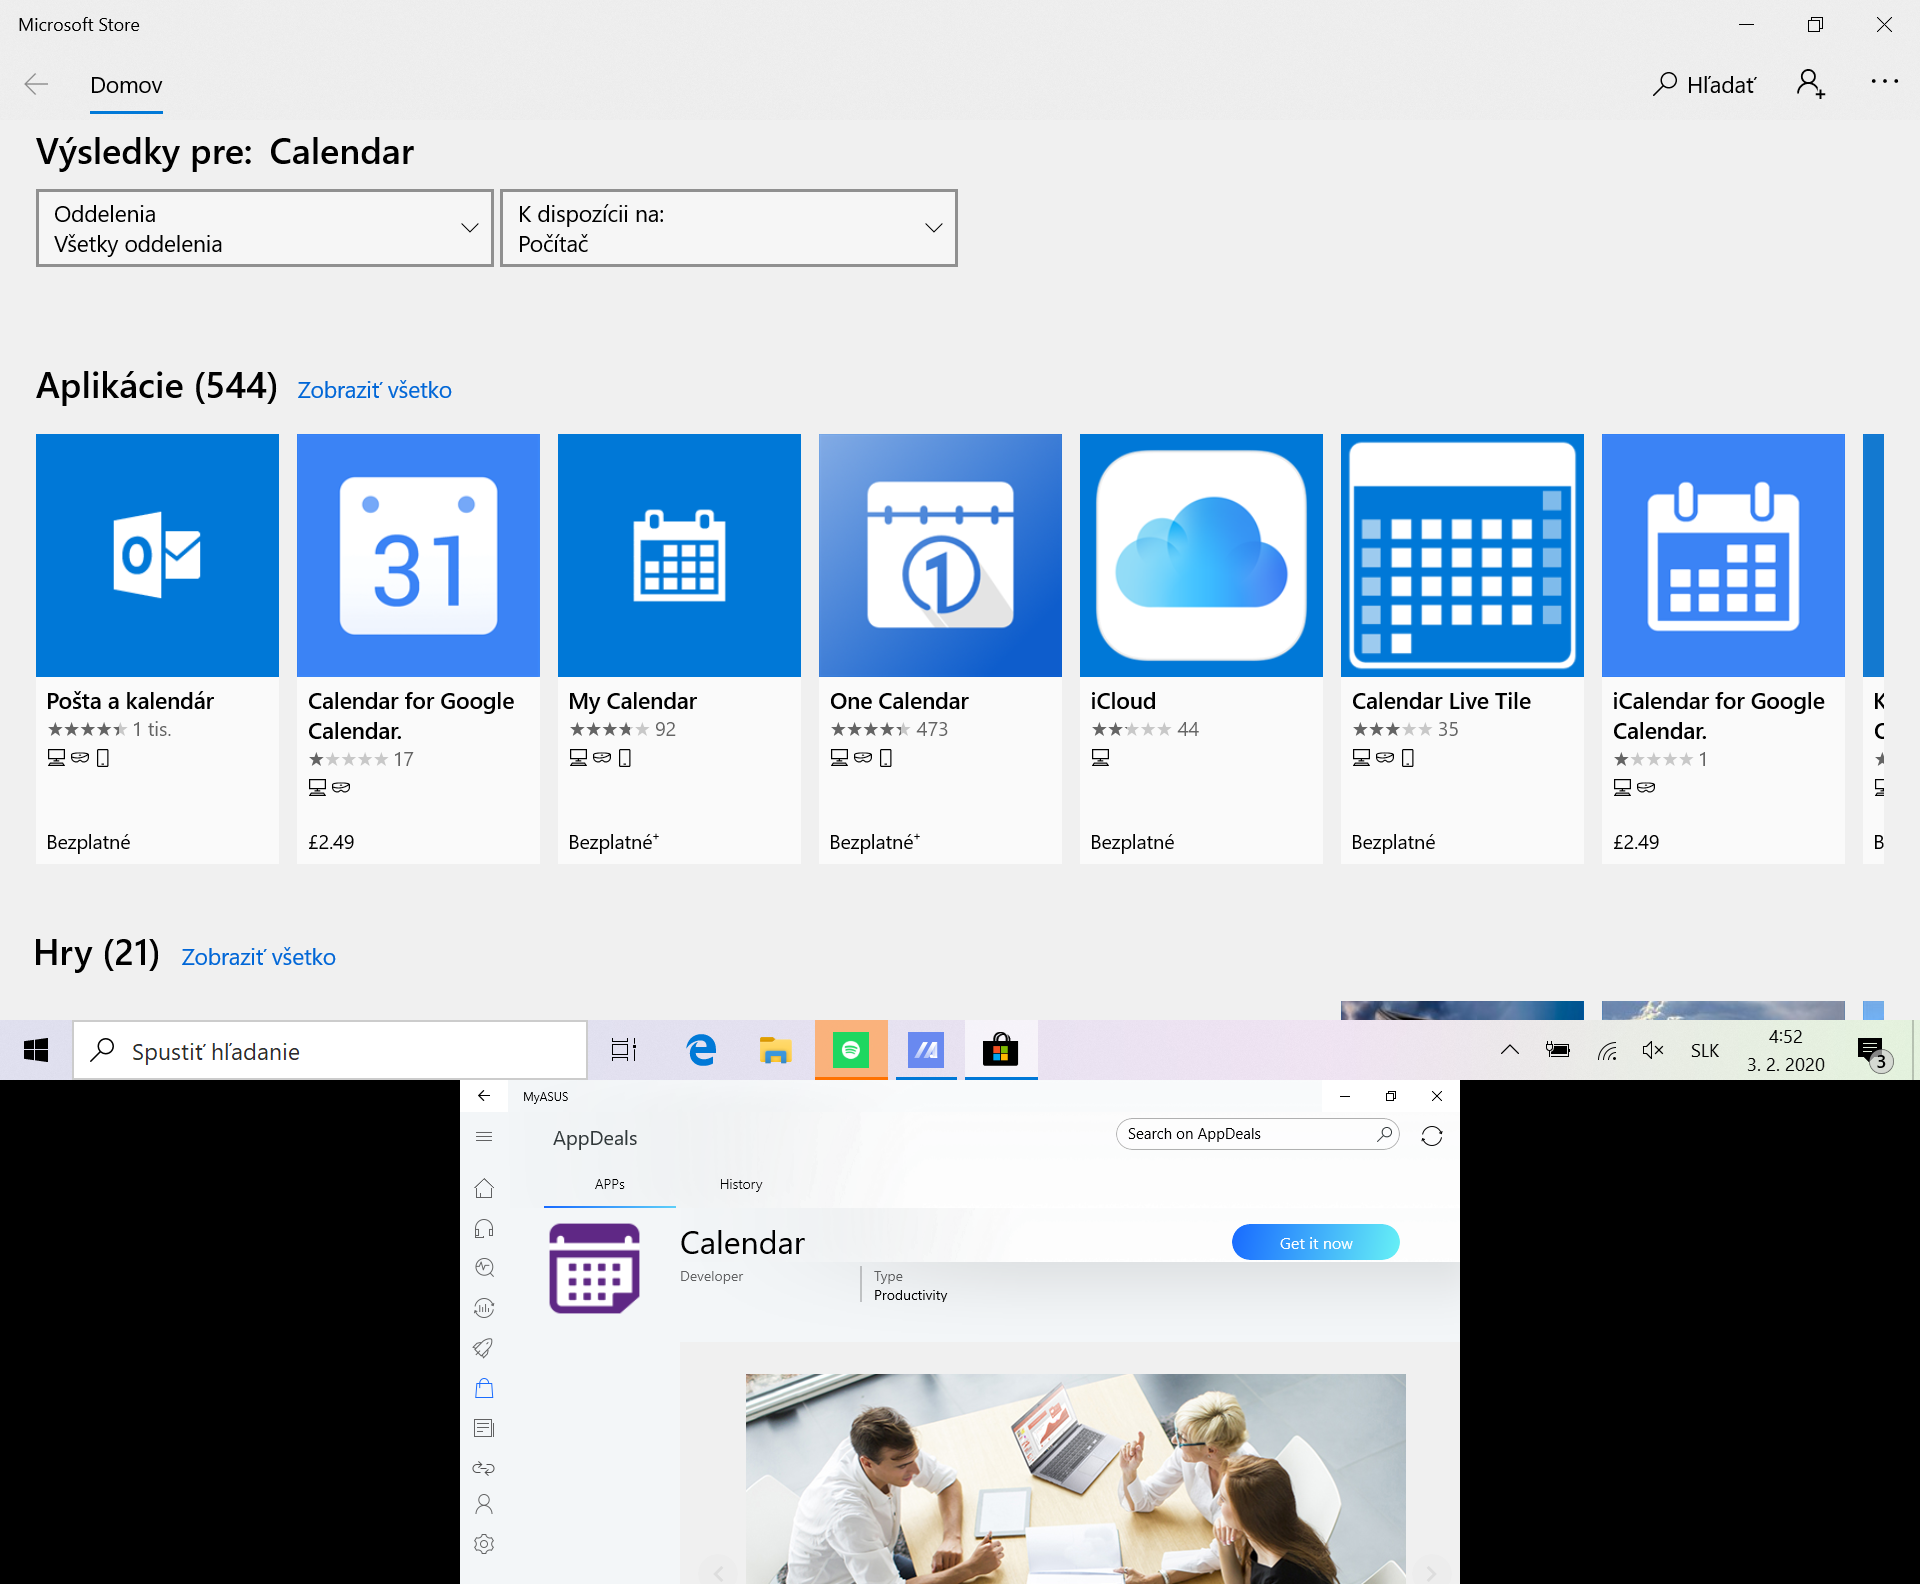Open File Explorer from taskbar
The height and width of the screenshot is (1584, 1920).
coord(775,1050)
